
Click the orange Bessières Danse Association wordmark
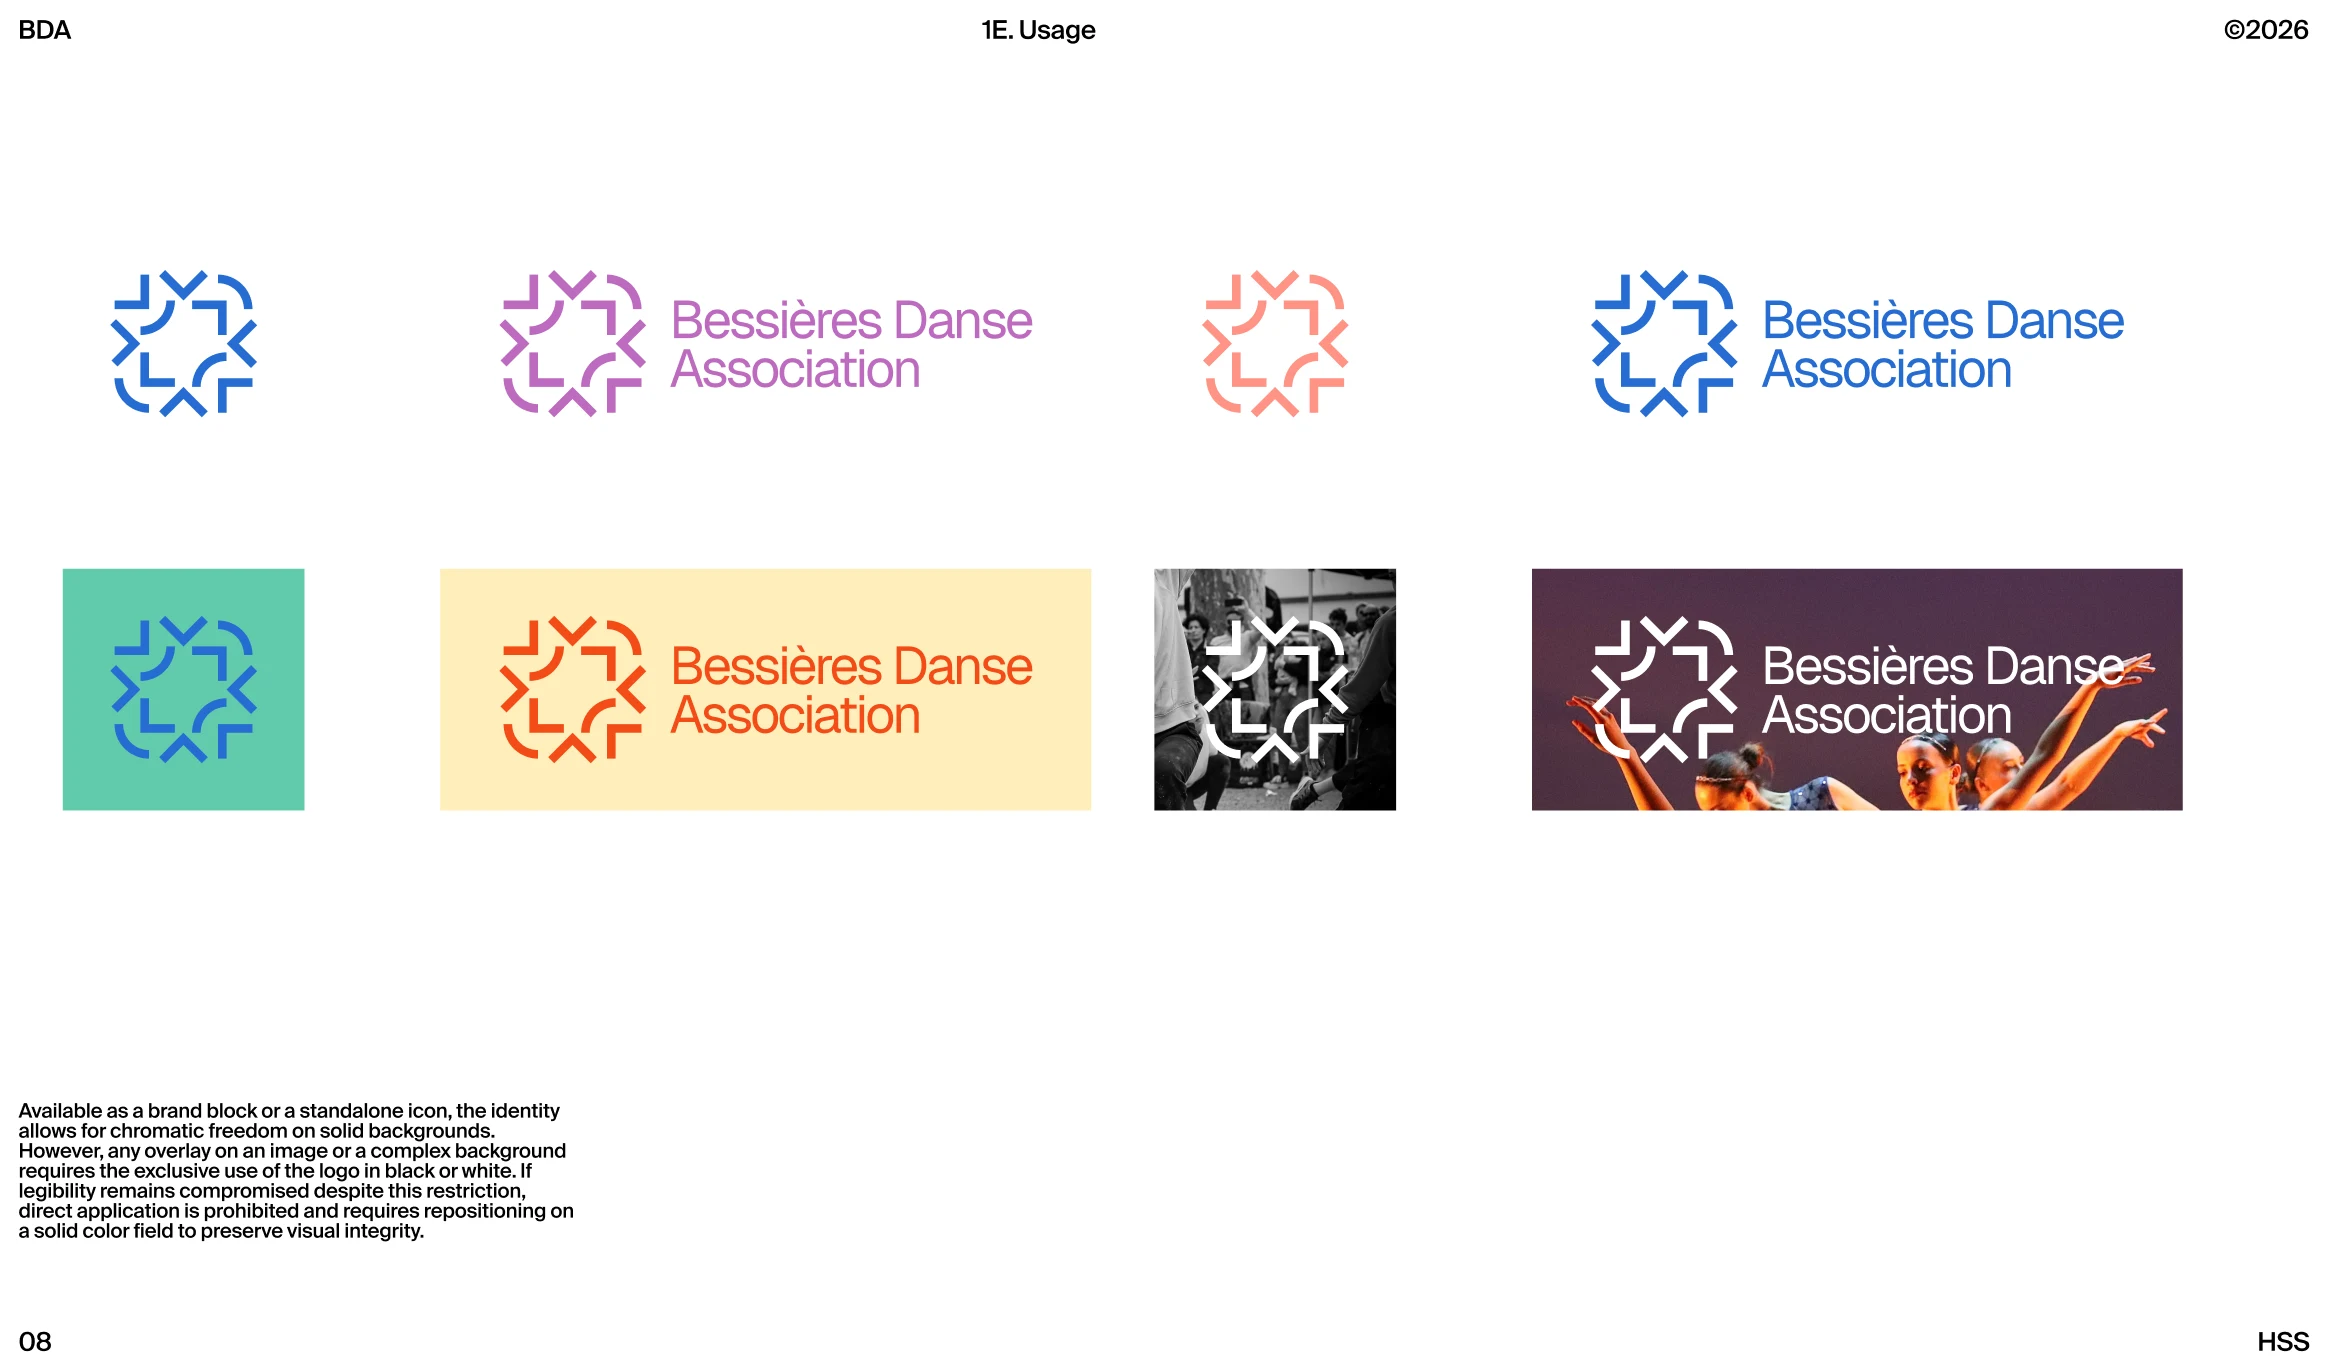pos(851,690)
